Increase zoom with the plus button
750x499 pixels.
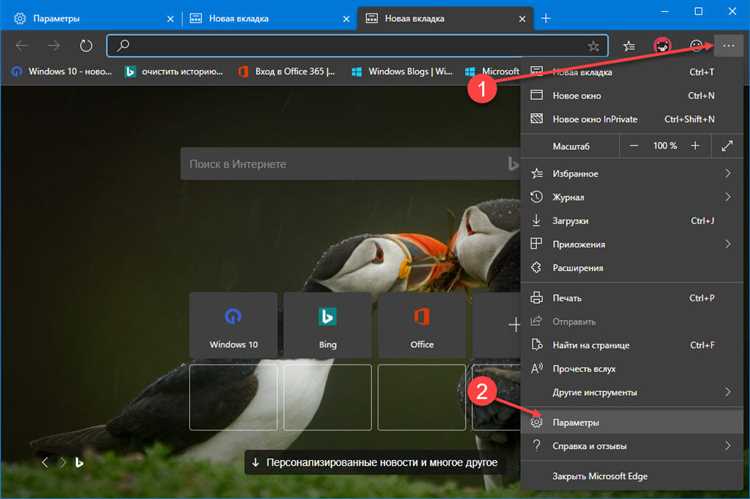695,146
